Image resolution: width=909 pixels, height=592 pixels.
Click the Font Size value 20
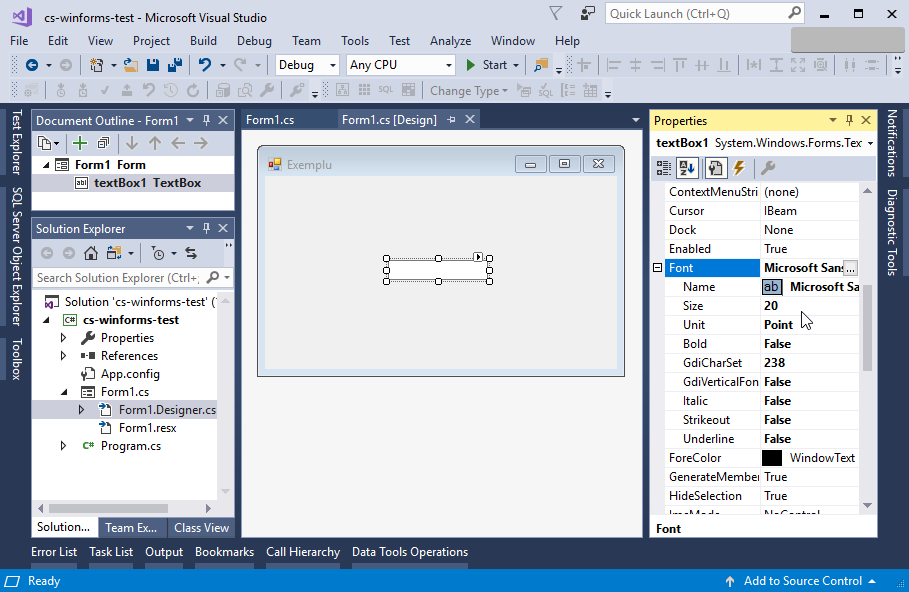pyautogui.click(x=770, y=306)
